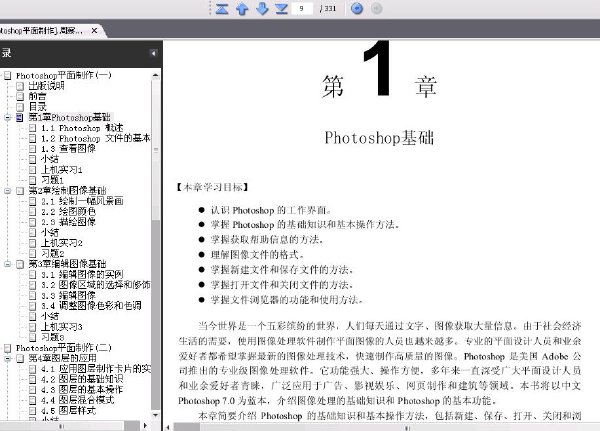Go to first page icon

222,8
